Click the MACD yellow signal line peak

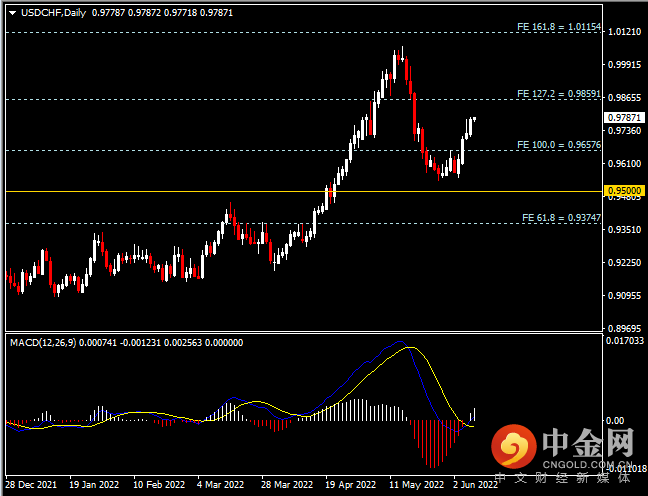point(410,347)
